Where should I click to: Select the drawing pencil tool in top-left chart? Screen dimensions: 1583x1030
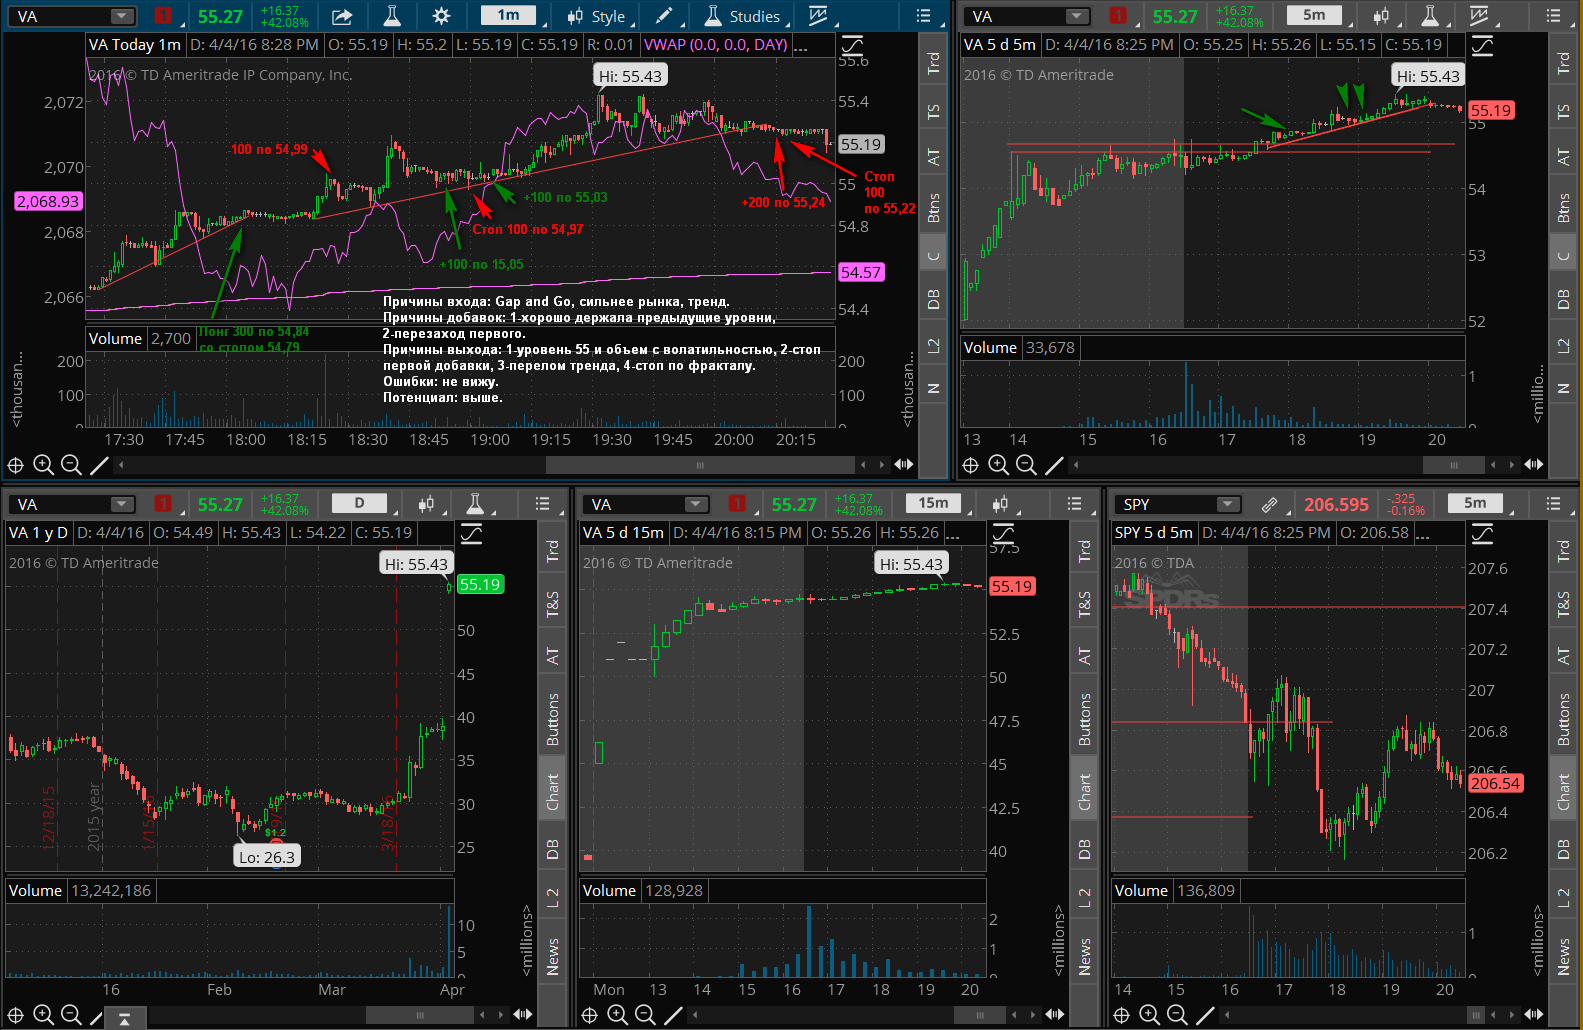coord(664,16)
